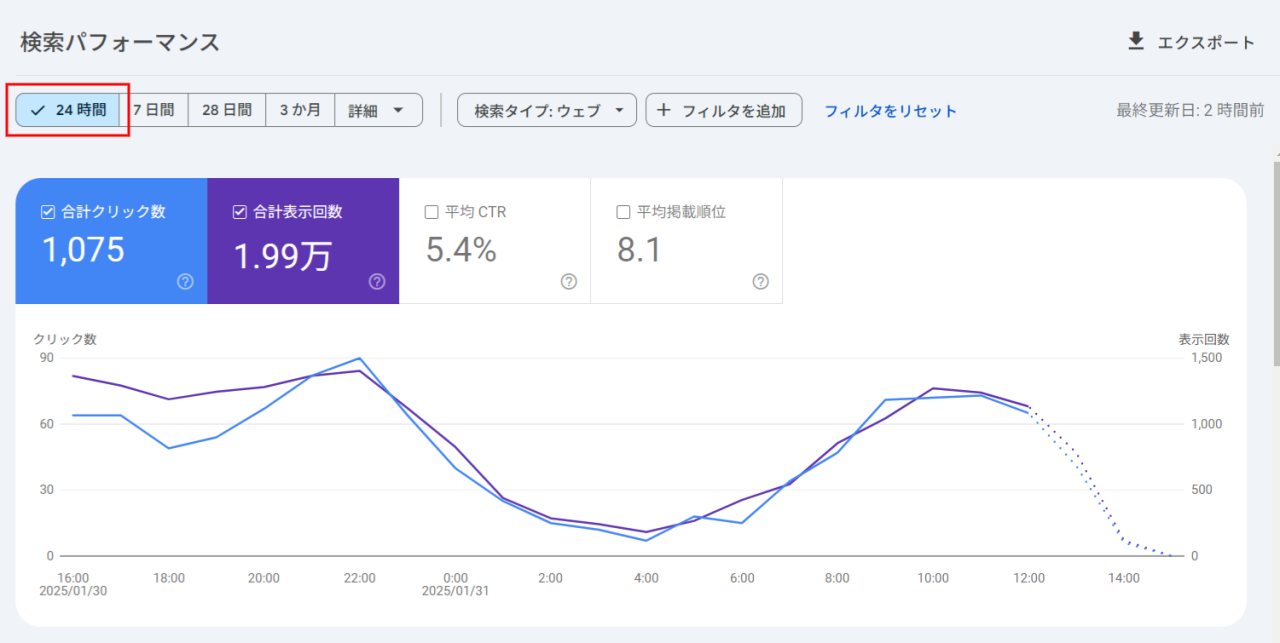Click the export download icon
Image resolution: width=1280 pixels, height=643 pixels.
tap(1135, 41)
